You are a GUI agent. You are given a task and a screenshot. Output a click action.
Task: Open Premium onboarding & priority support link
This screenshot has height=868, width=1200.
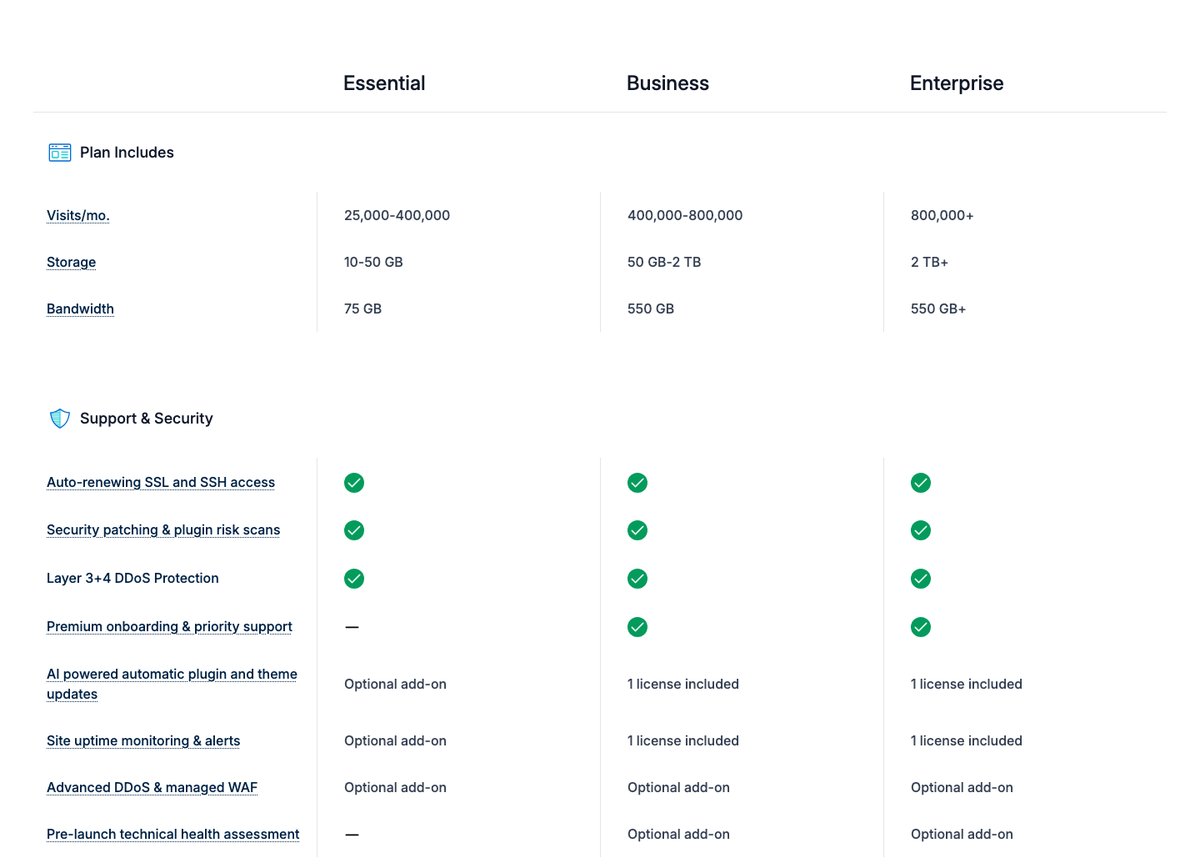click(169, 627)
